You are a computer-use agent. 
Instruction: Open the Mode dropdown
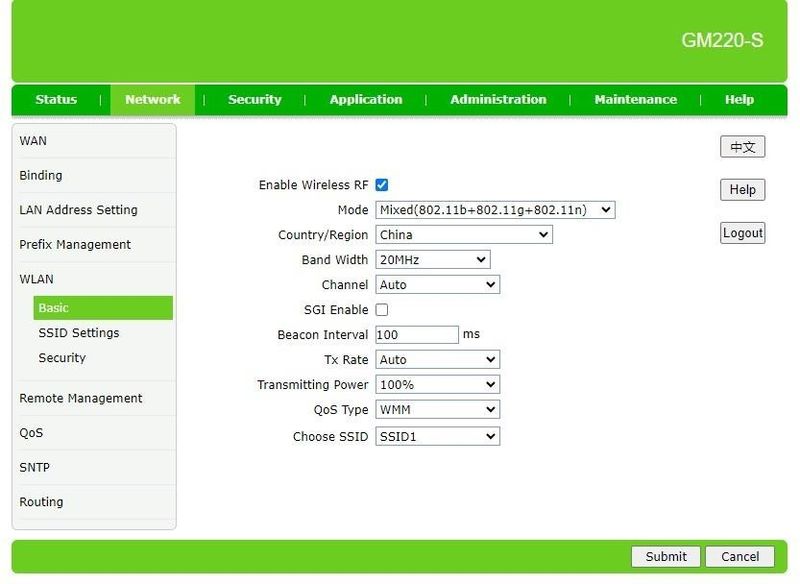pyautogui.click(x=493, y=209)
